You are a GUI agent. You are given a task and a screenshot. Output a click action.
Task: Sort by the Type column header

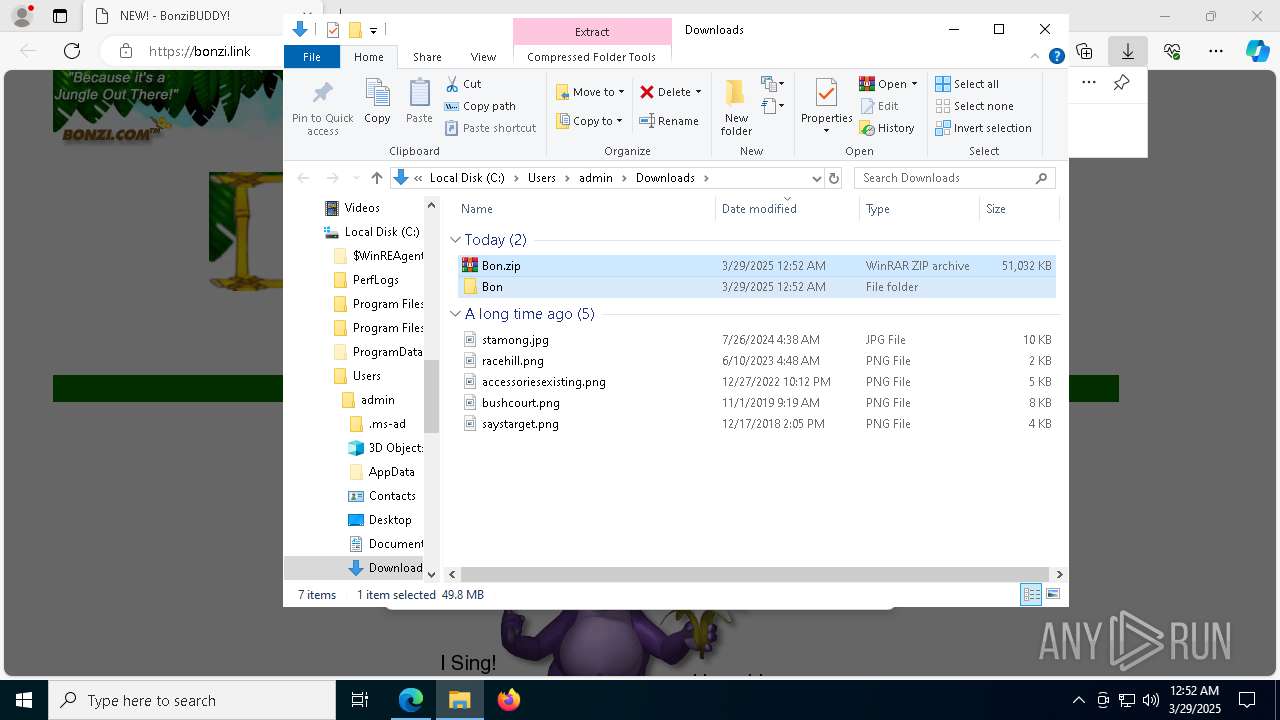click(919, 209)
